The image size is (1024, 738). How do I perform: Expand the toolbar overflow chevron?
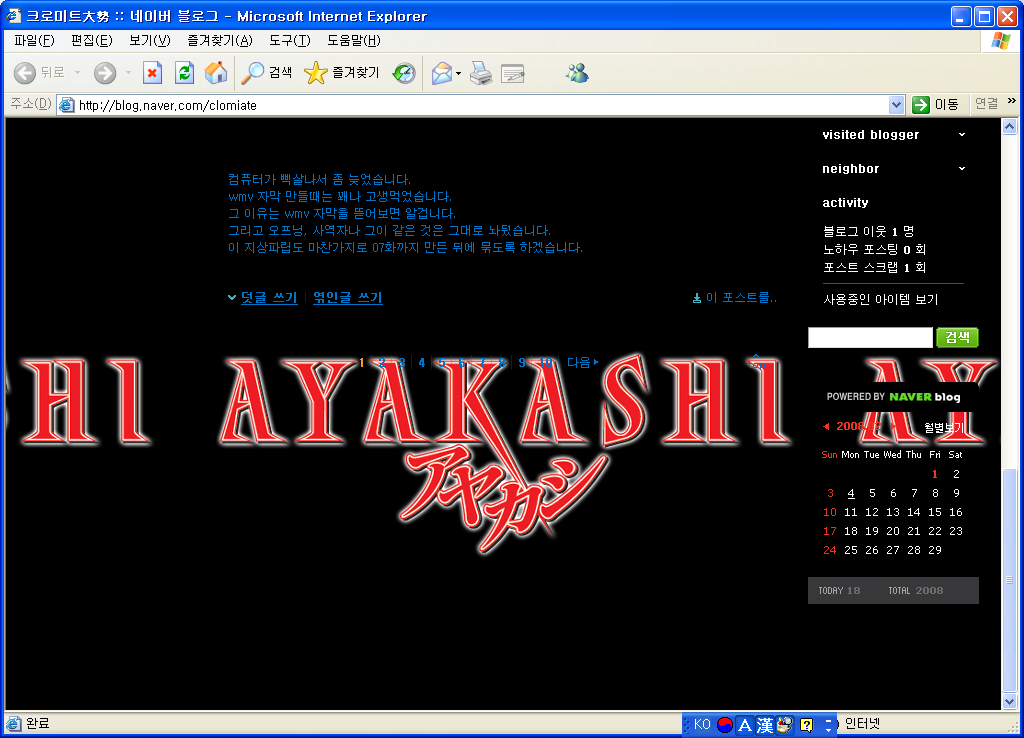click(x=1012, y=101)
